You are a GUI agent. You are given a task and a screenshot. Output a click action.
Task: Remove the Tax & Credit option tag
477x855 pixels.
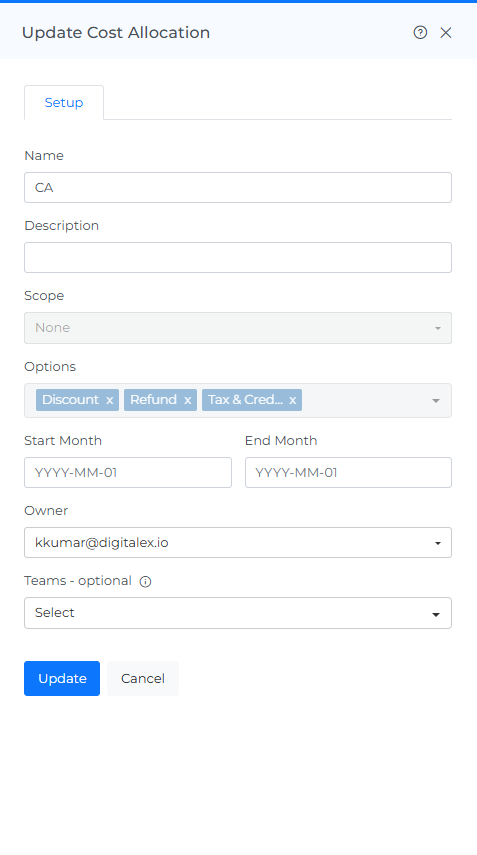(x=293, y=400)
